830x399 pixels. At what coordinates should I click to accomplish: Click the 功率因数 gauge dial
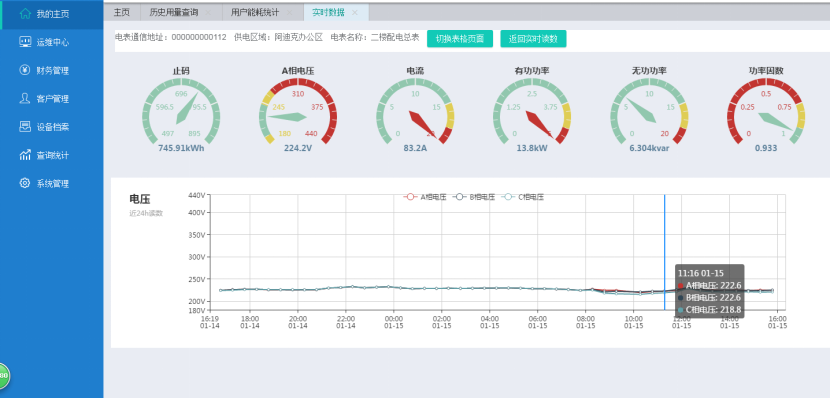tap(766, 112)
